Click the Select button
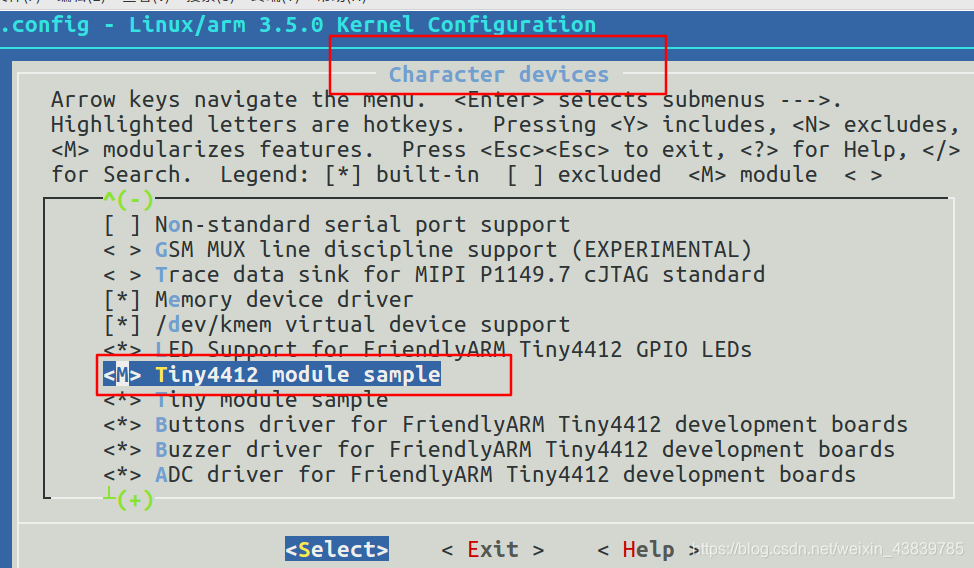This screenshot has height=568, width=974. click(x=337, y=549)
